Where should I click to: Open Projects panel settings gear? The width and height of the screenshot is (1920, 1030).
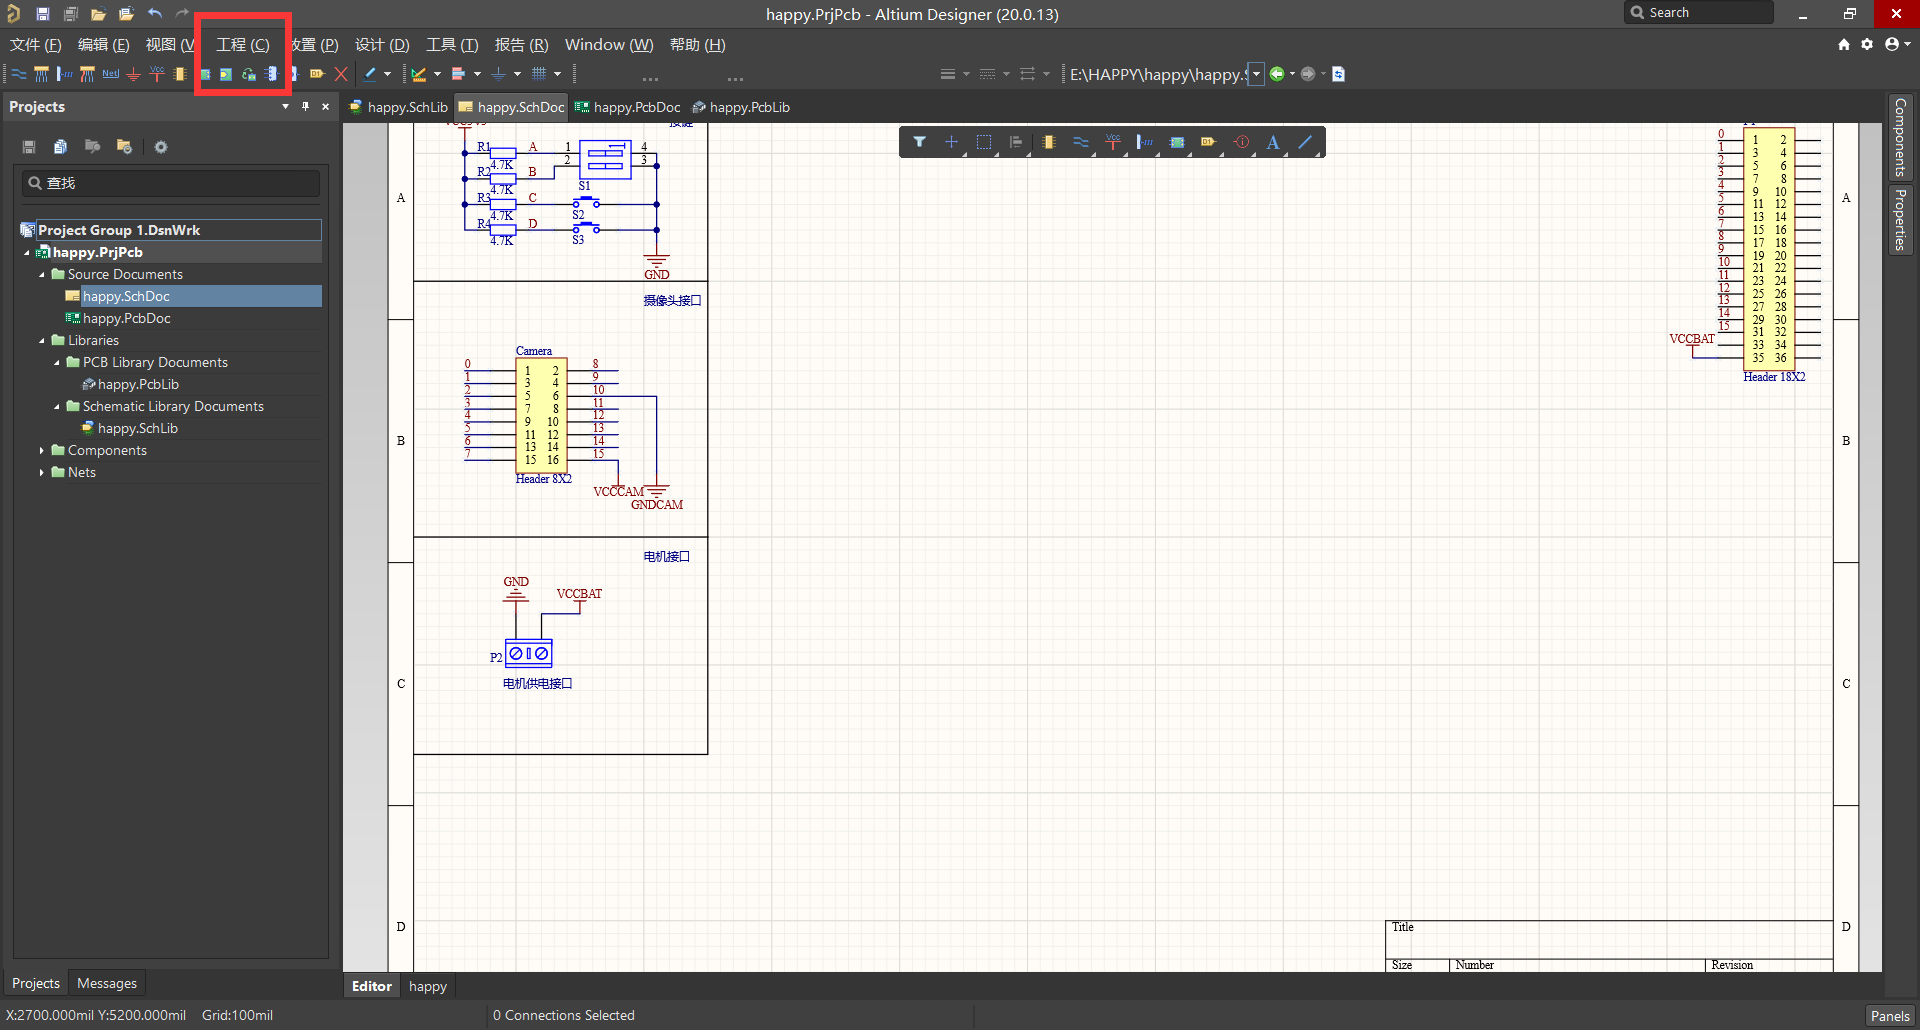[160, 147]
